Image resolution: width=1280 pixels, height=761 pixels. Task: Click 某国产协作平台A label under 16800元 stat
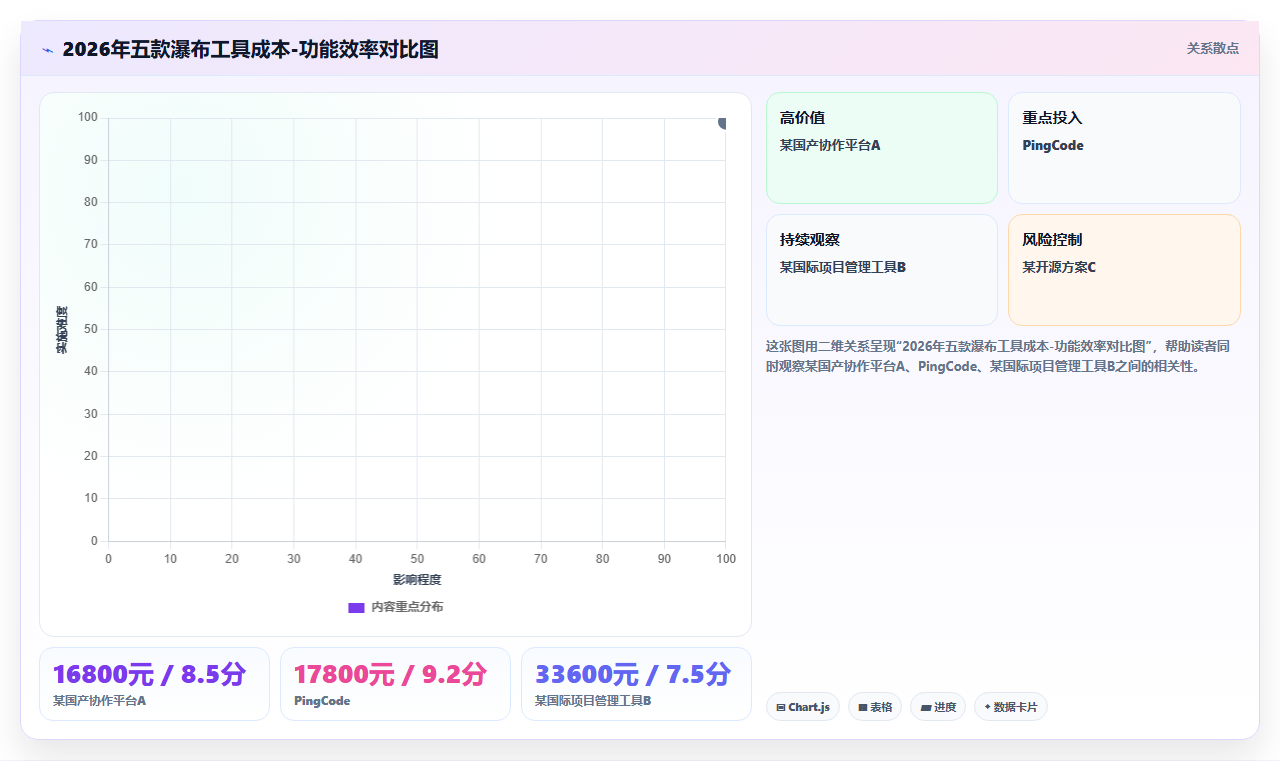click(x=99, y=701)
